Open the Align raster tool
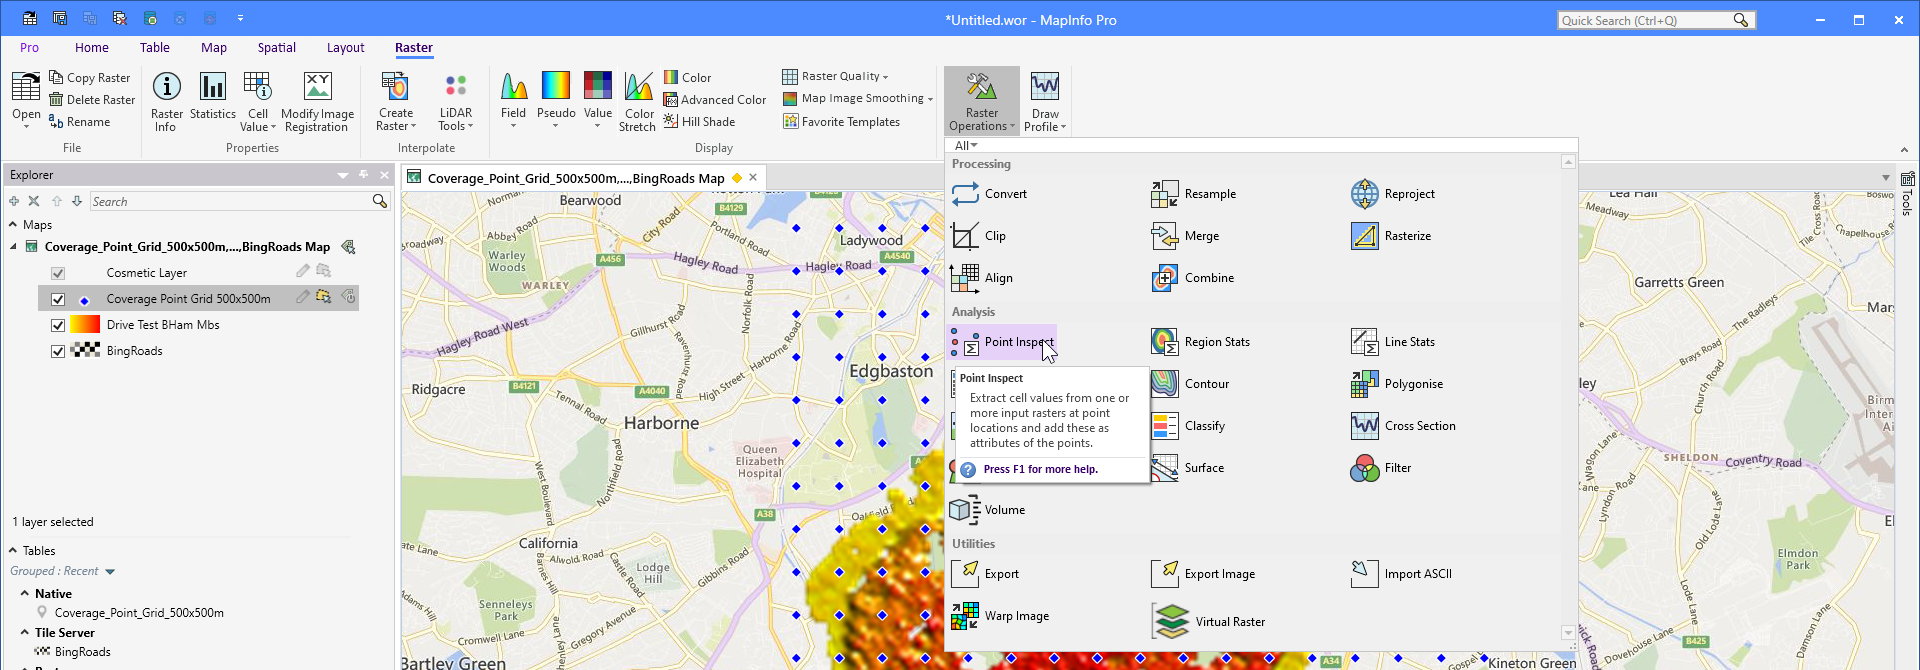This screenshot has width=1920, height=670. click(982, 278)
